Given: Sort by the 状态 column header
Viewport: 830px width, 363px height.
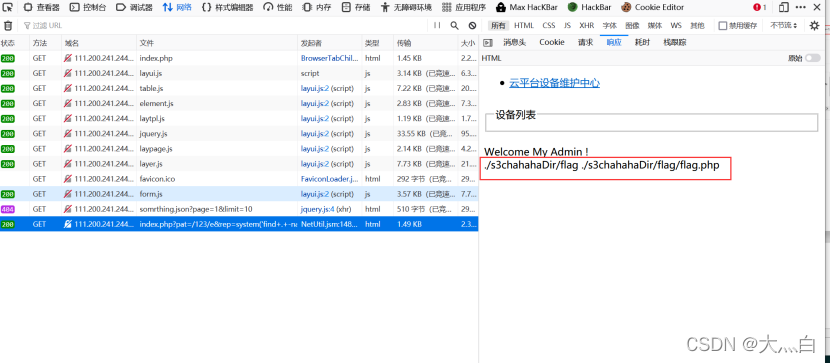Looking at the screenshot, I should tap(15, 43).
